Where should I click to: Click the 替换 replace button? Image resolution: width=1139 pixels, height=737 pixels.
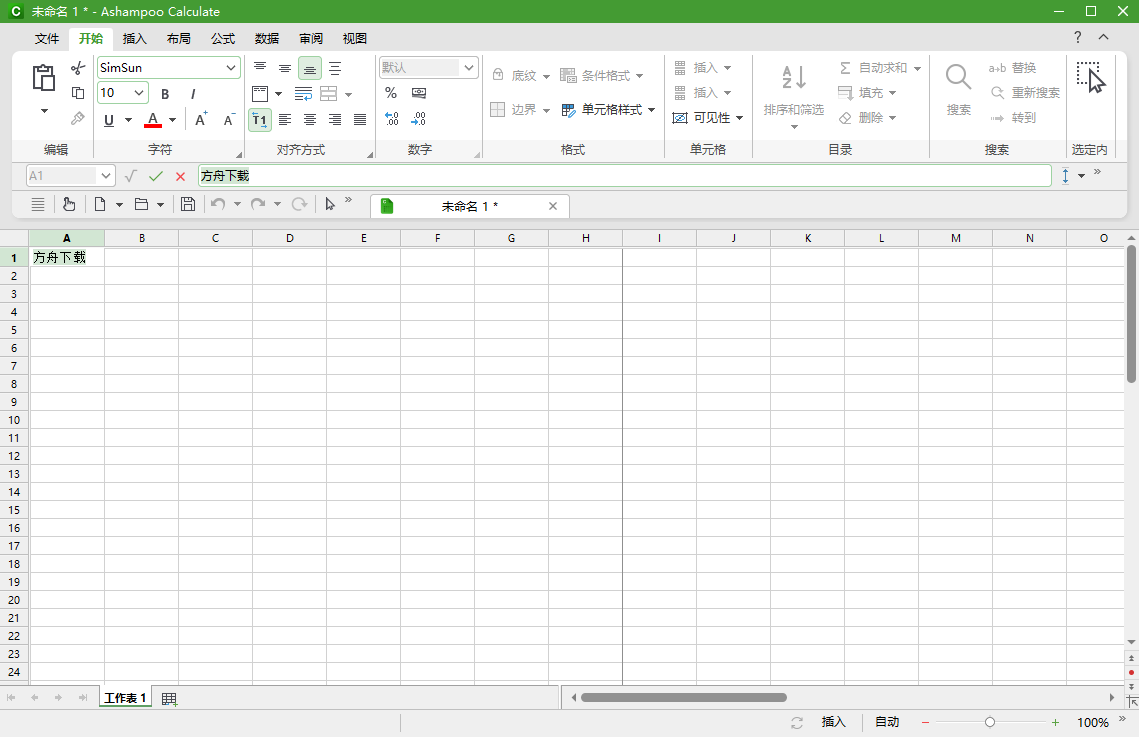(x=1012, y=68)
